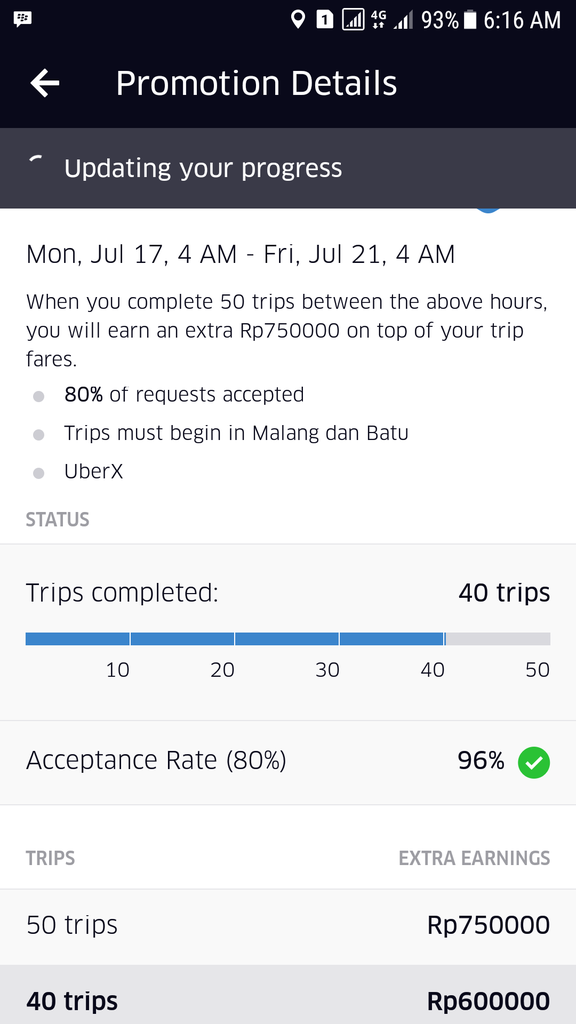
Task: Tap the SIM 1 indicator icon
Action: [325, 20]
